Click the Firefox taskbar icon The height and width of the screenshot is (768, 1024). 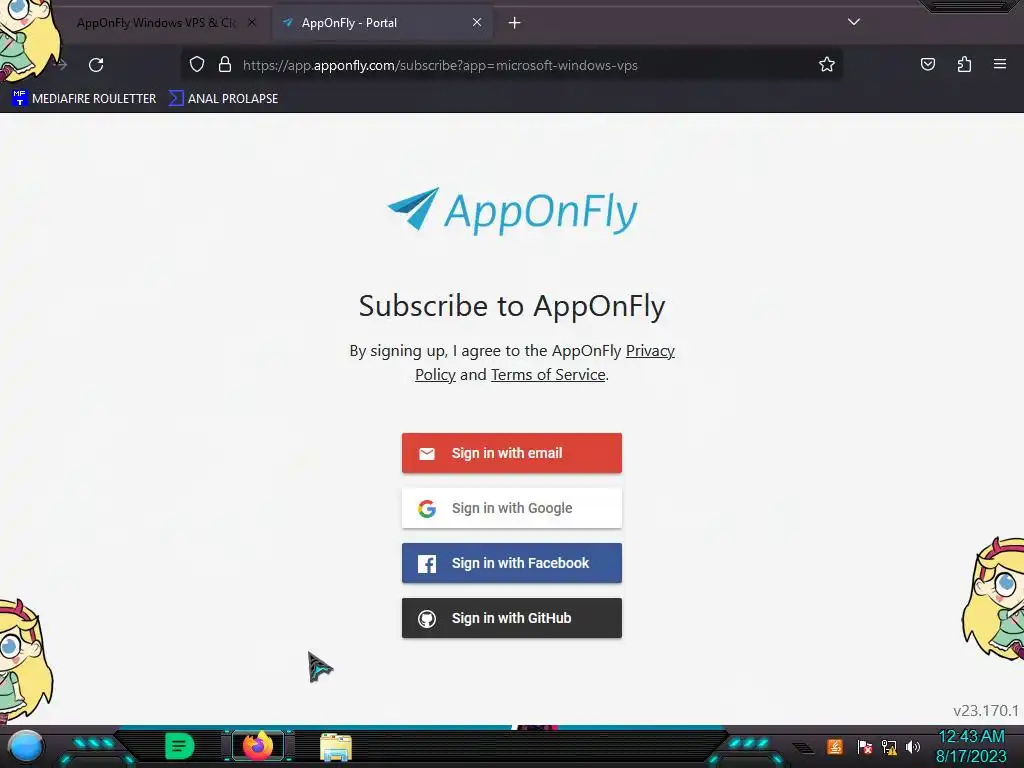point(258,746)
